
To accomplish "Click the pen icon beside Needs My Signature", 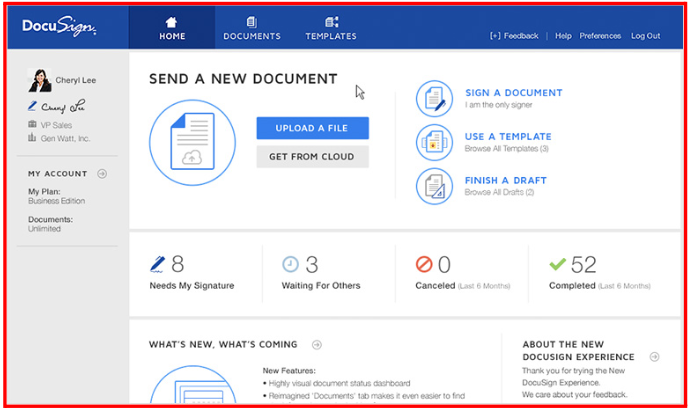I will coord(158,264).
